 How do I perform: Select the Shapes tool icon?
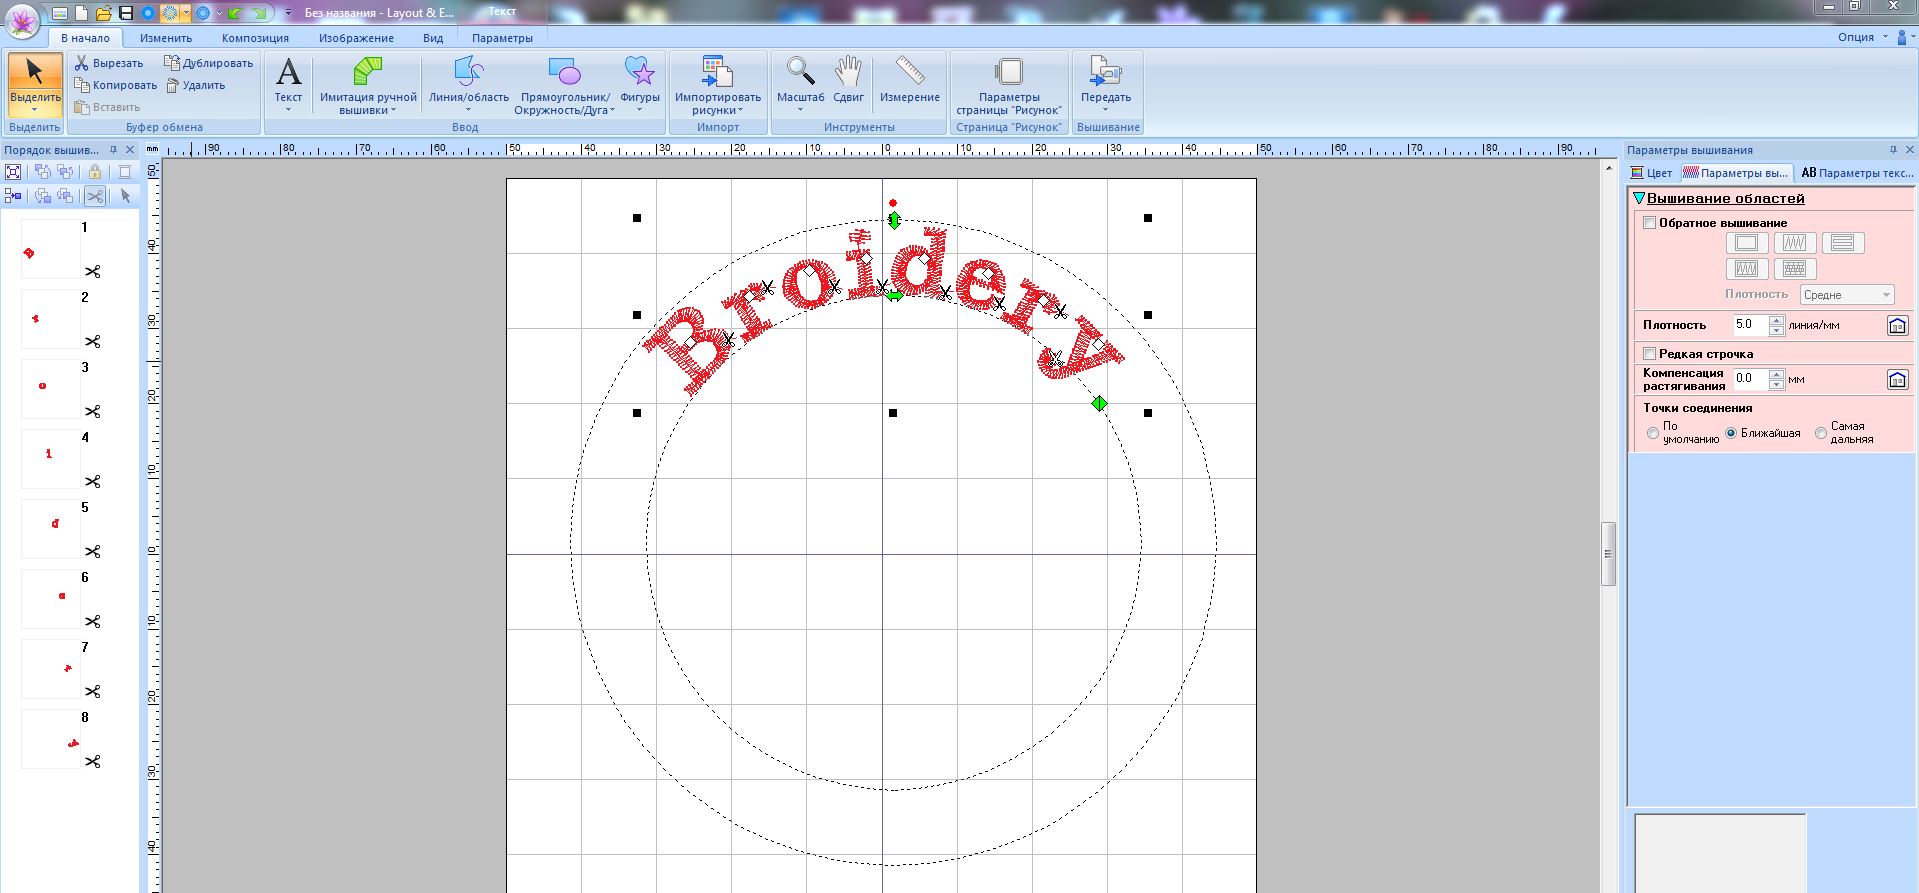pyautogui.click(x=639, y=72)
